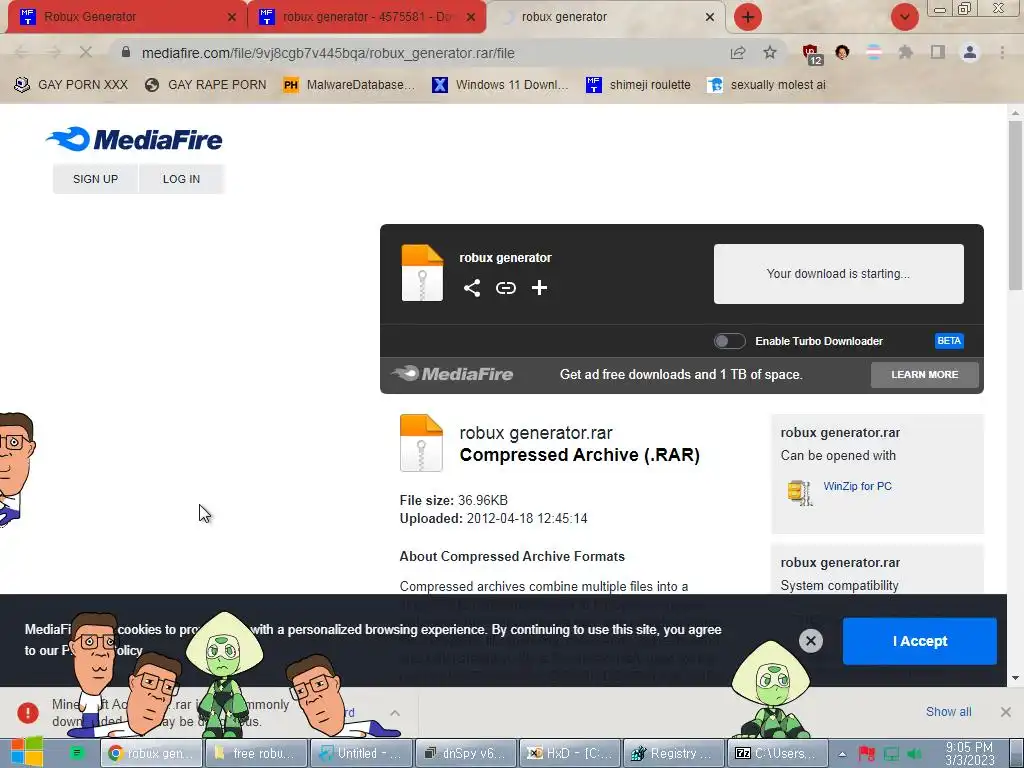Click the Uploaded: 2012-04-18 12:45:14 text
The image size is (1024, 768).
494,519
